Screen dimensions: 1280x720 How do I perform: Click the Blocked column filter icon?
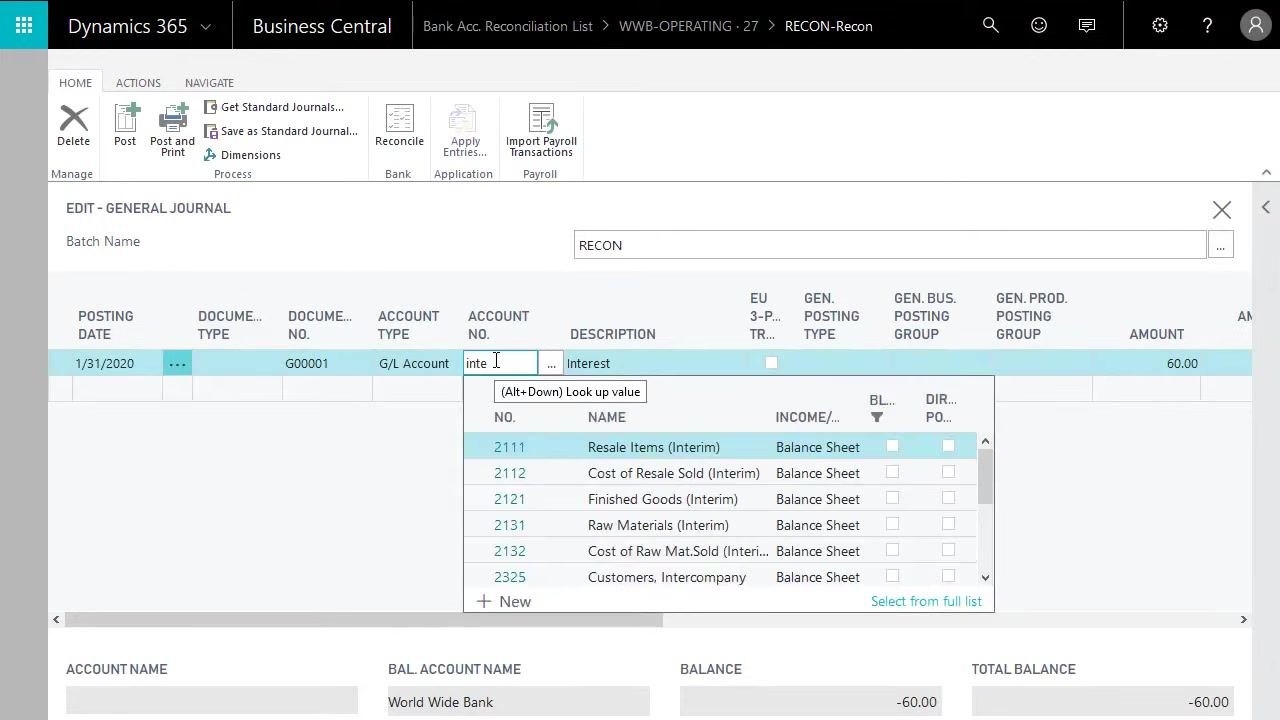pyautogui.click(x=877, y=418)
